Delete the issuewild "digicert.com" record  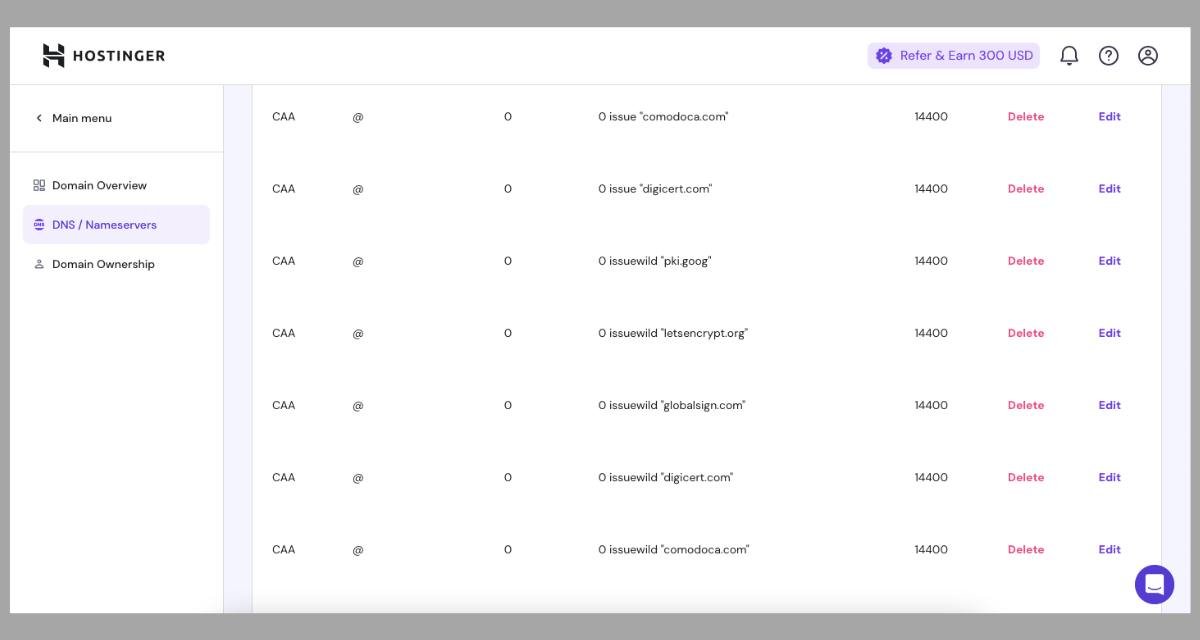tap(1025, 477)
